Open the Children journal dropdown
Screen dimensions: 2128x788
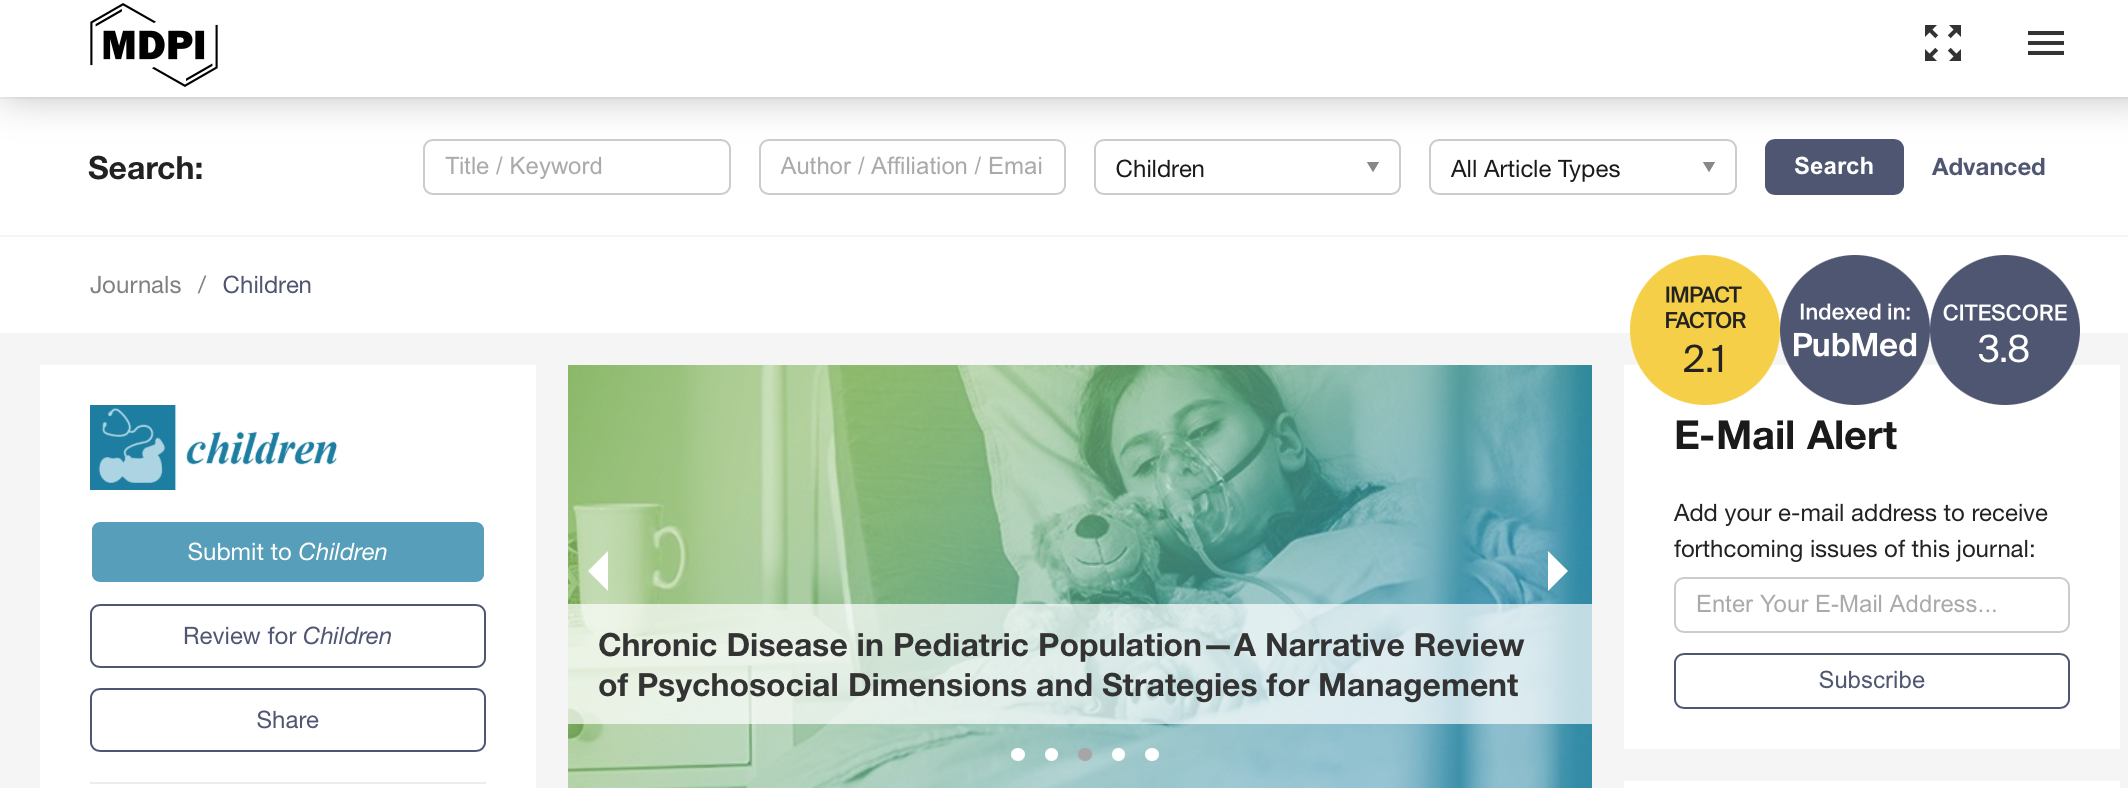1246,168
